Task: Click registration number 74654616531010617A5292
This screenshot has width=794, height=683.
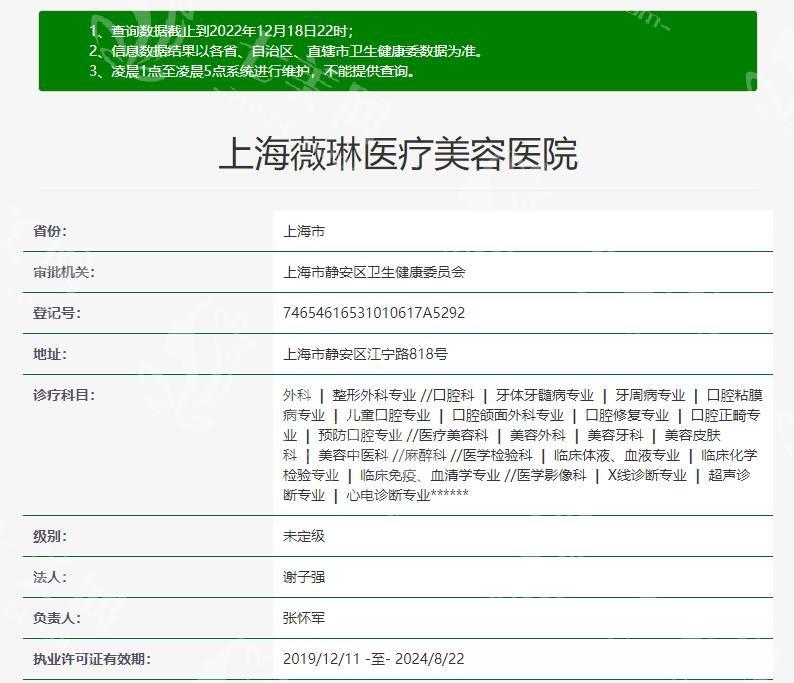Action: coord(374,313)
